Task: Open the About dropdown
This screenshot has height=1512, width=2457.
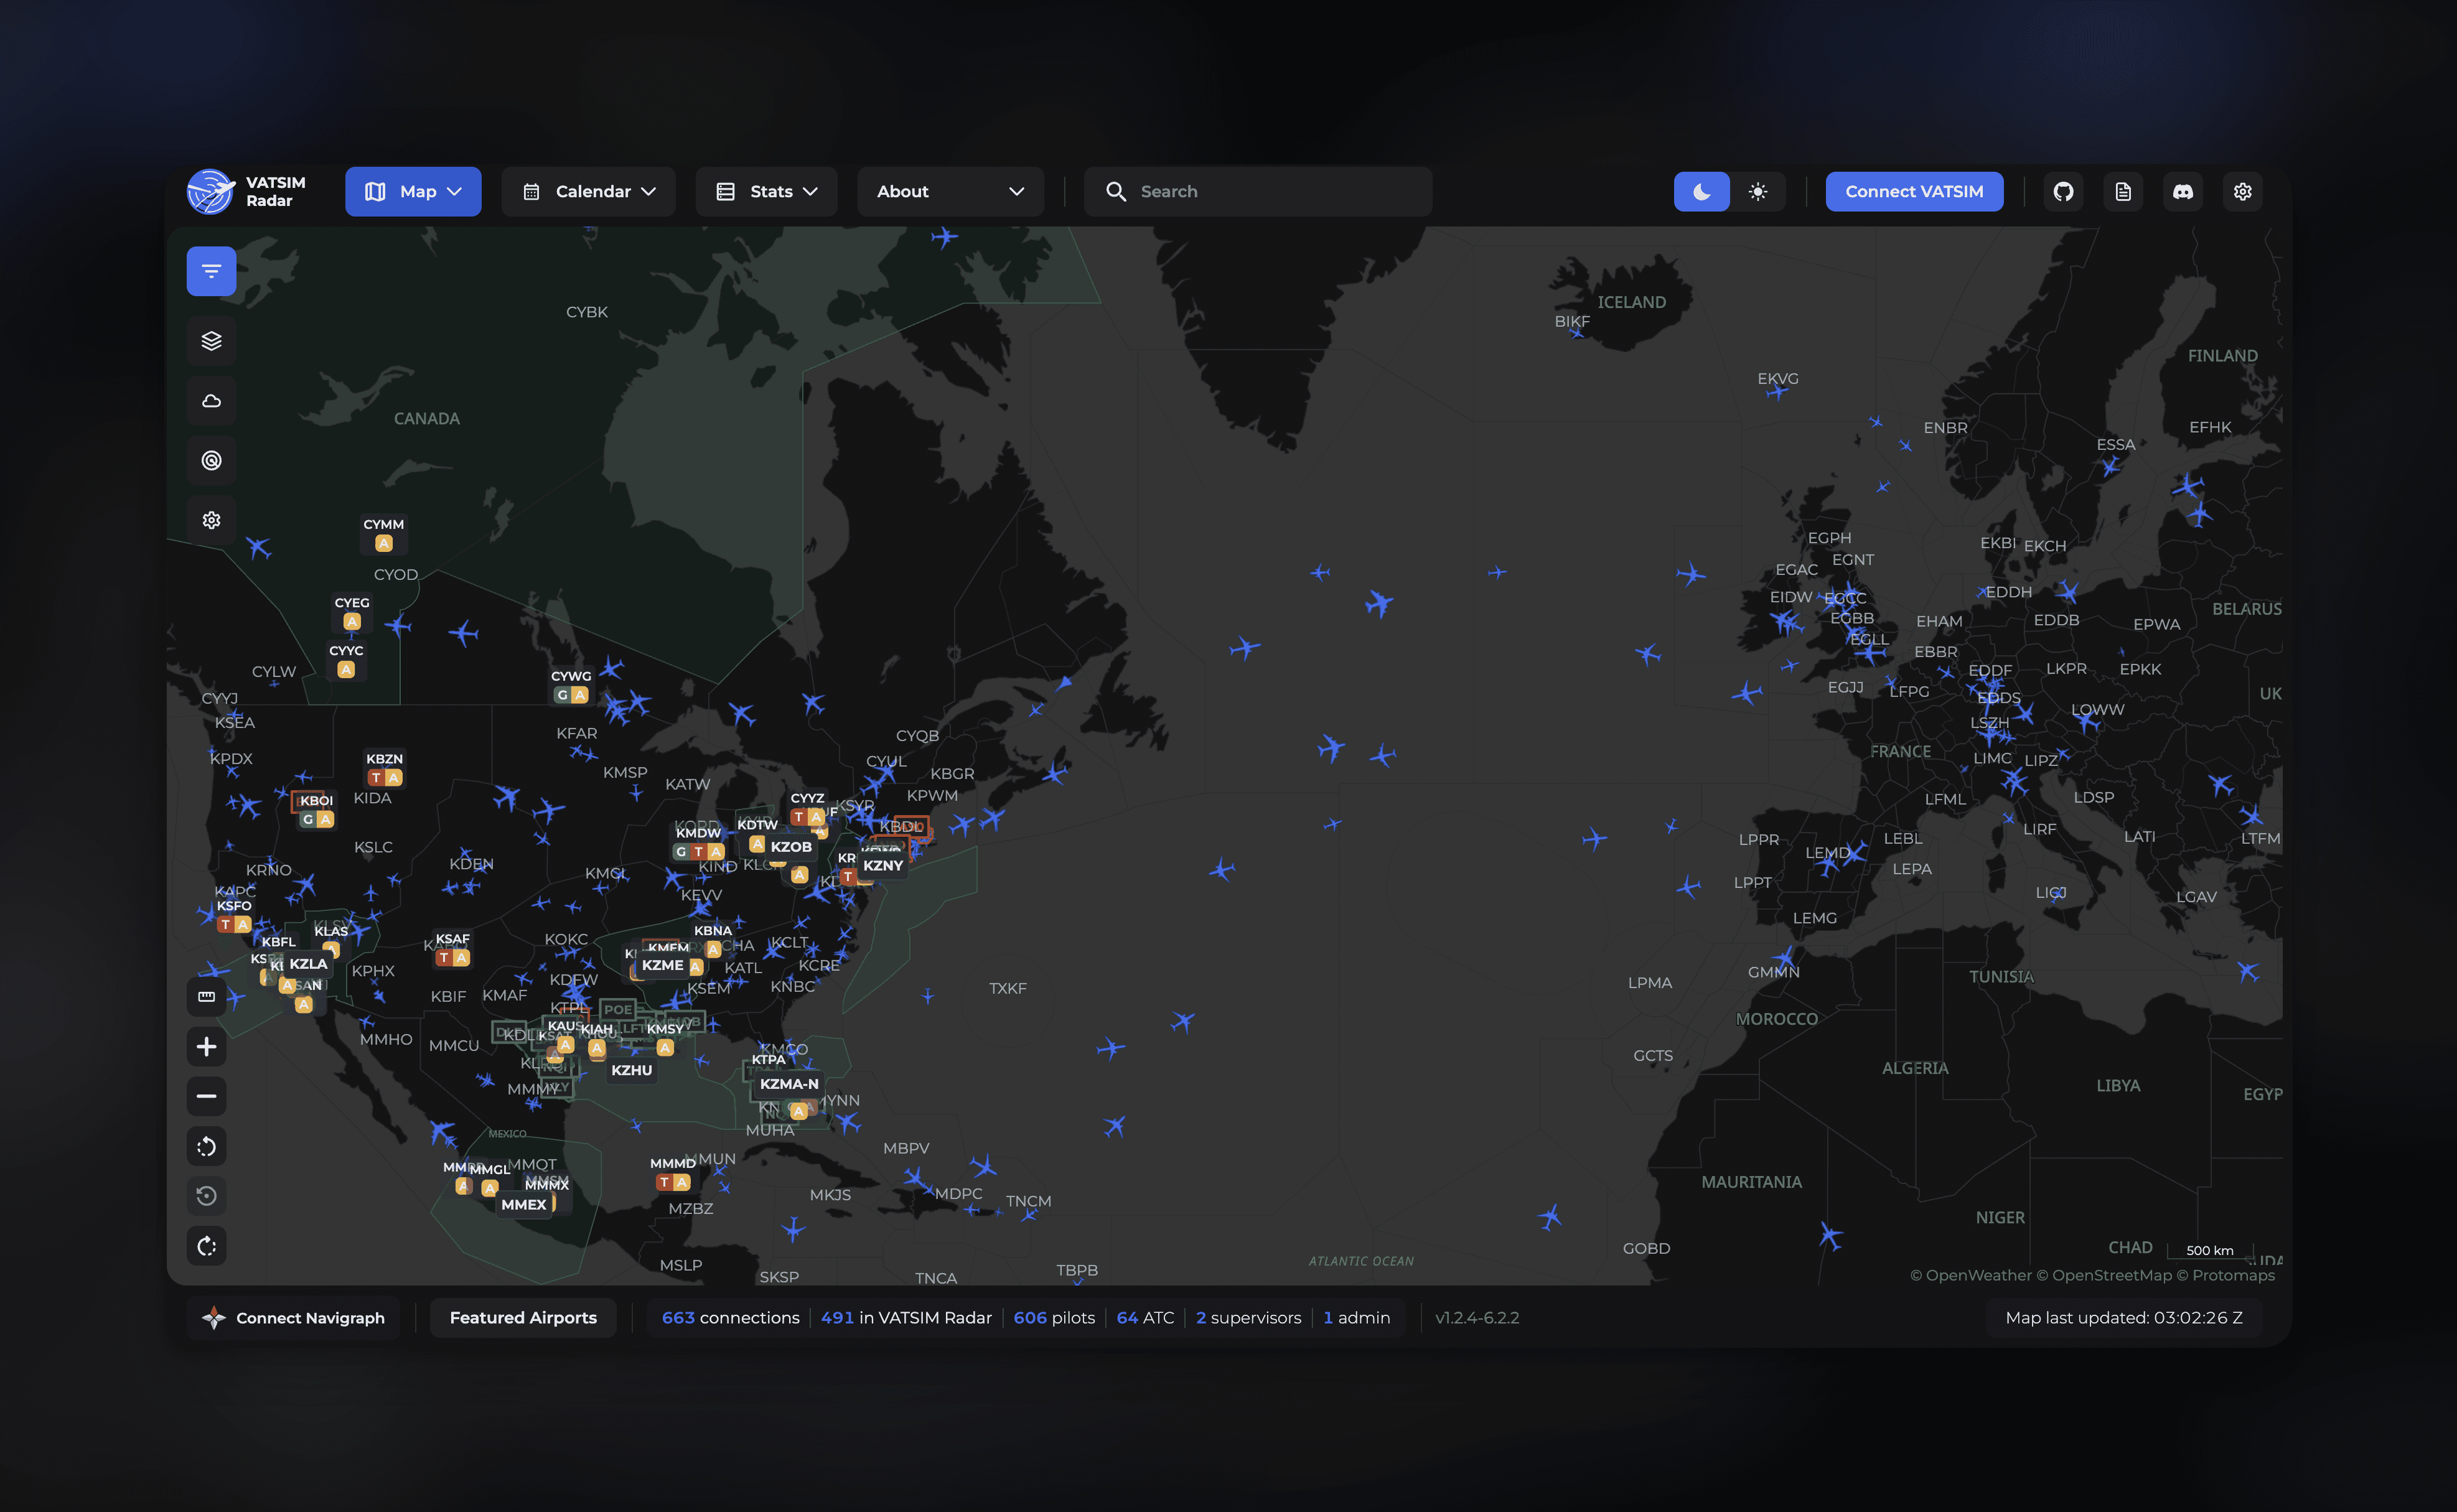Action: (950, 191)
